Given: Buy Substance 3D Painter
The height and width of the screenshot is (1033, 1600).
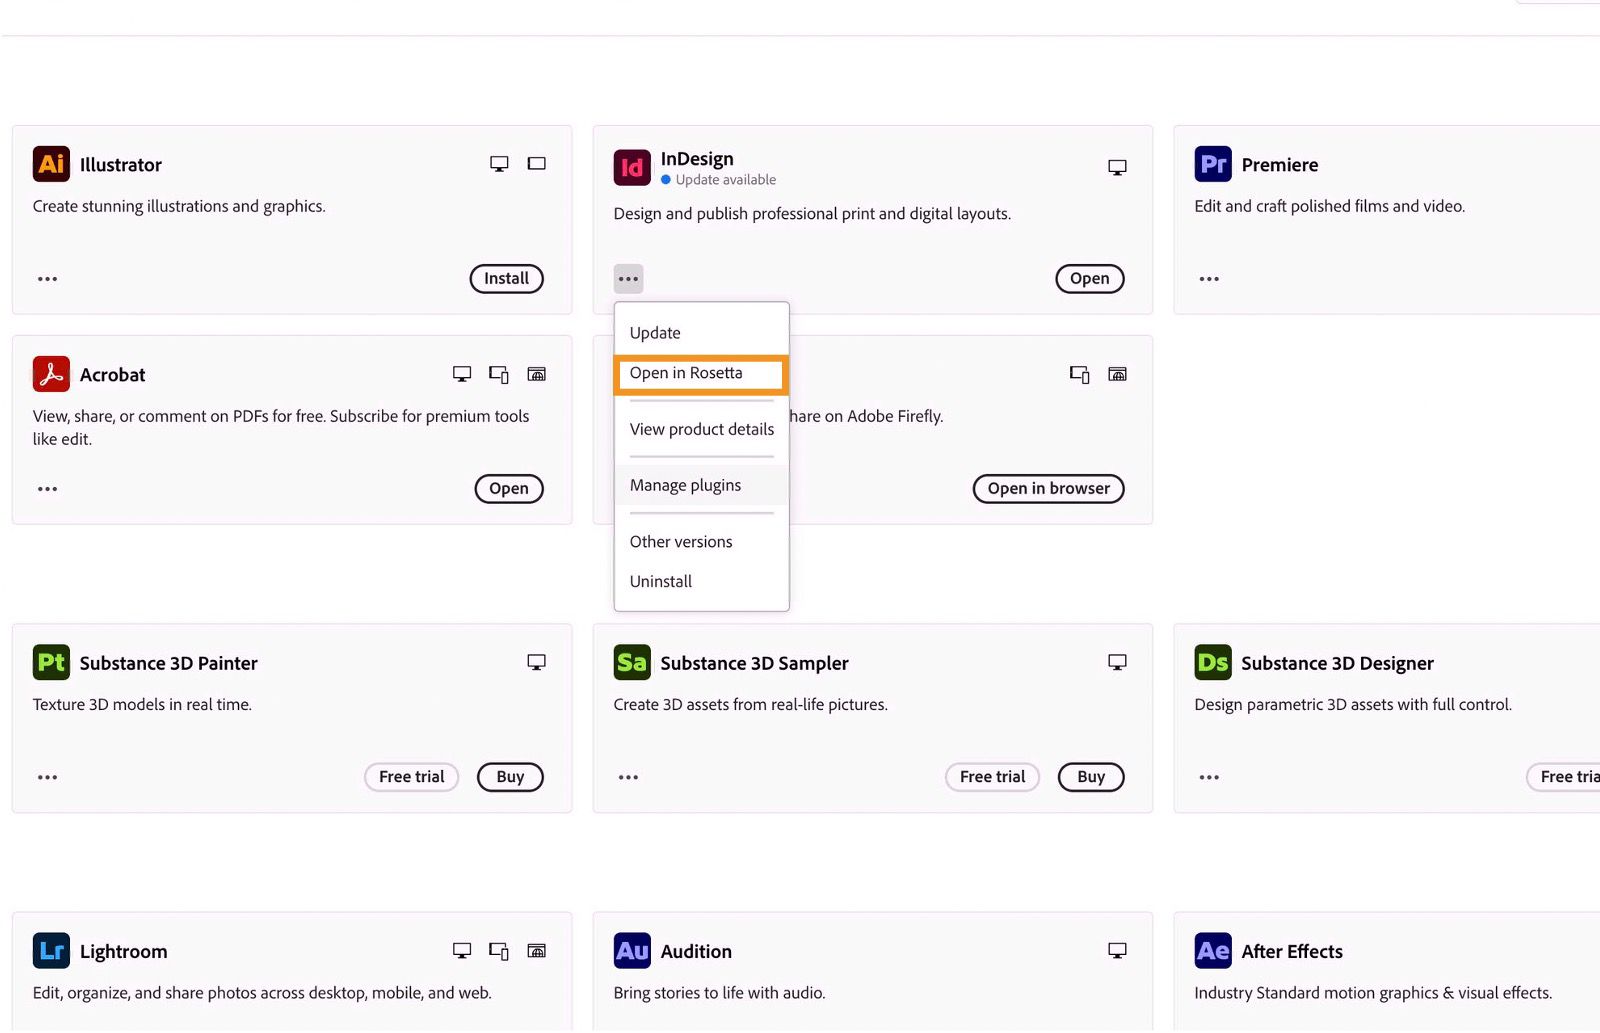Looking at the screenshot, I should pyautogui.click(x=510, y=777).
